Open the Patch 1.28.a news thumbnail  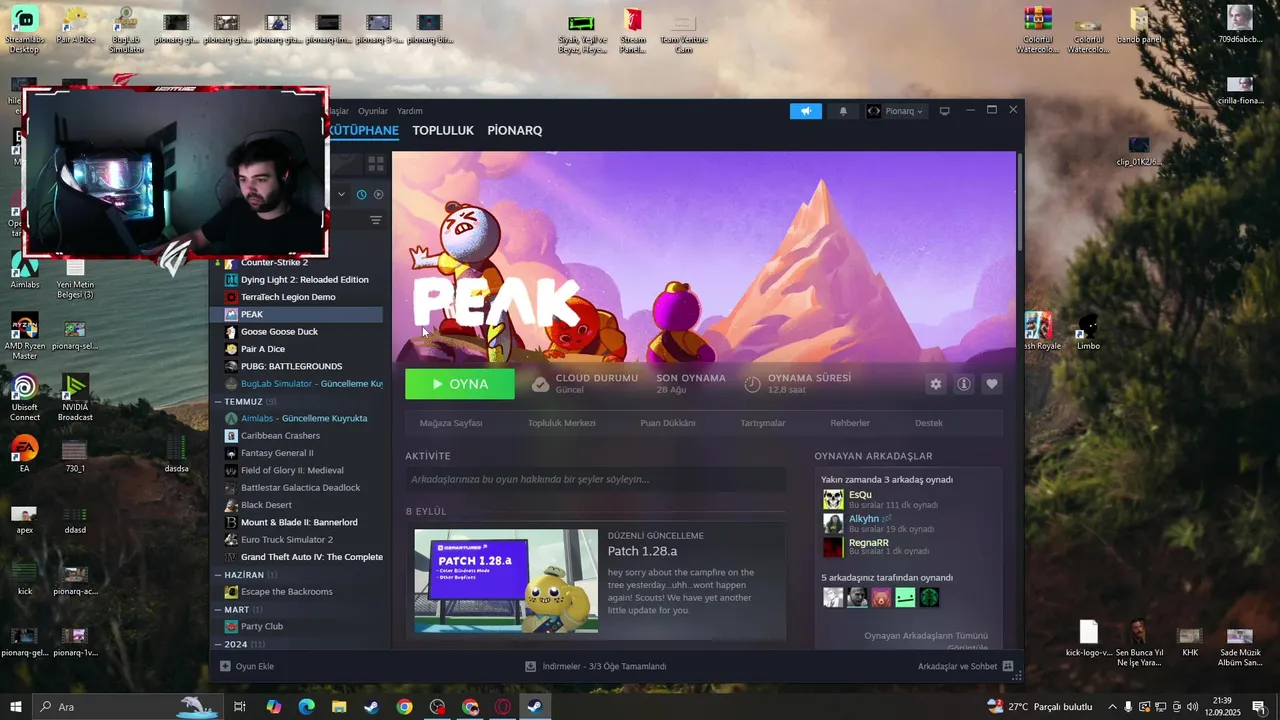pyautogui.click(x=506, y=581)
